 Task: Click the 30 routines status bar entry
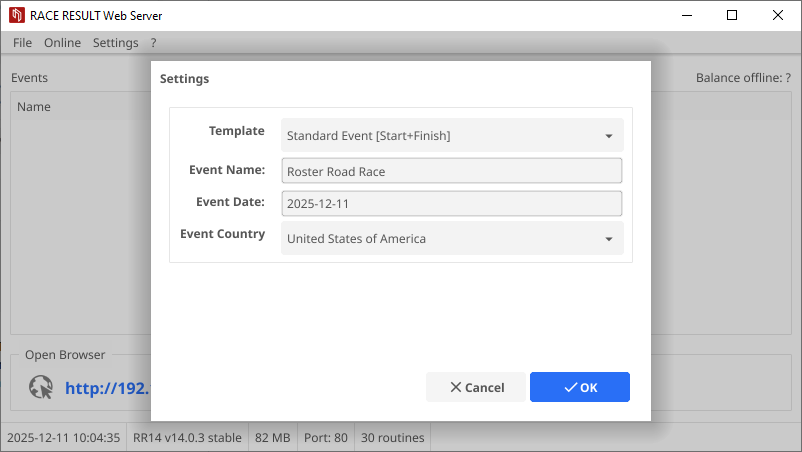[x=393, y=438]
